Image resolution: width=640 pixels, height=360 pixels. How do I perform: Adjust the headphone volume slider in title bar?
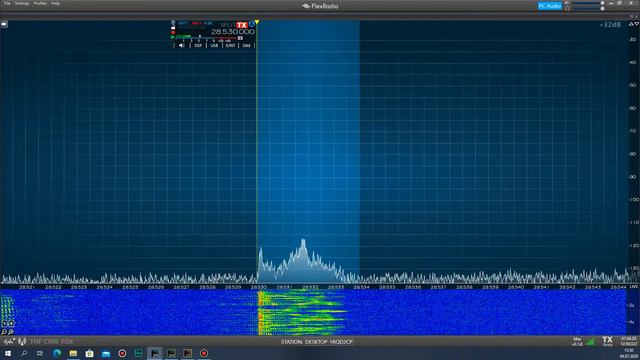click(588, 8)
